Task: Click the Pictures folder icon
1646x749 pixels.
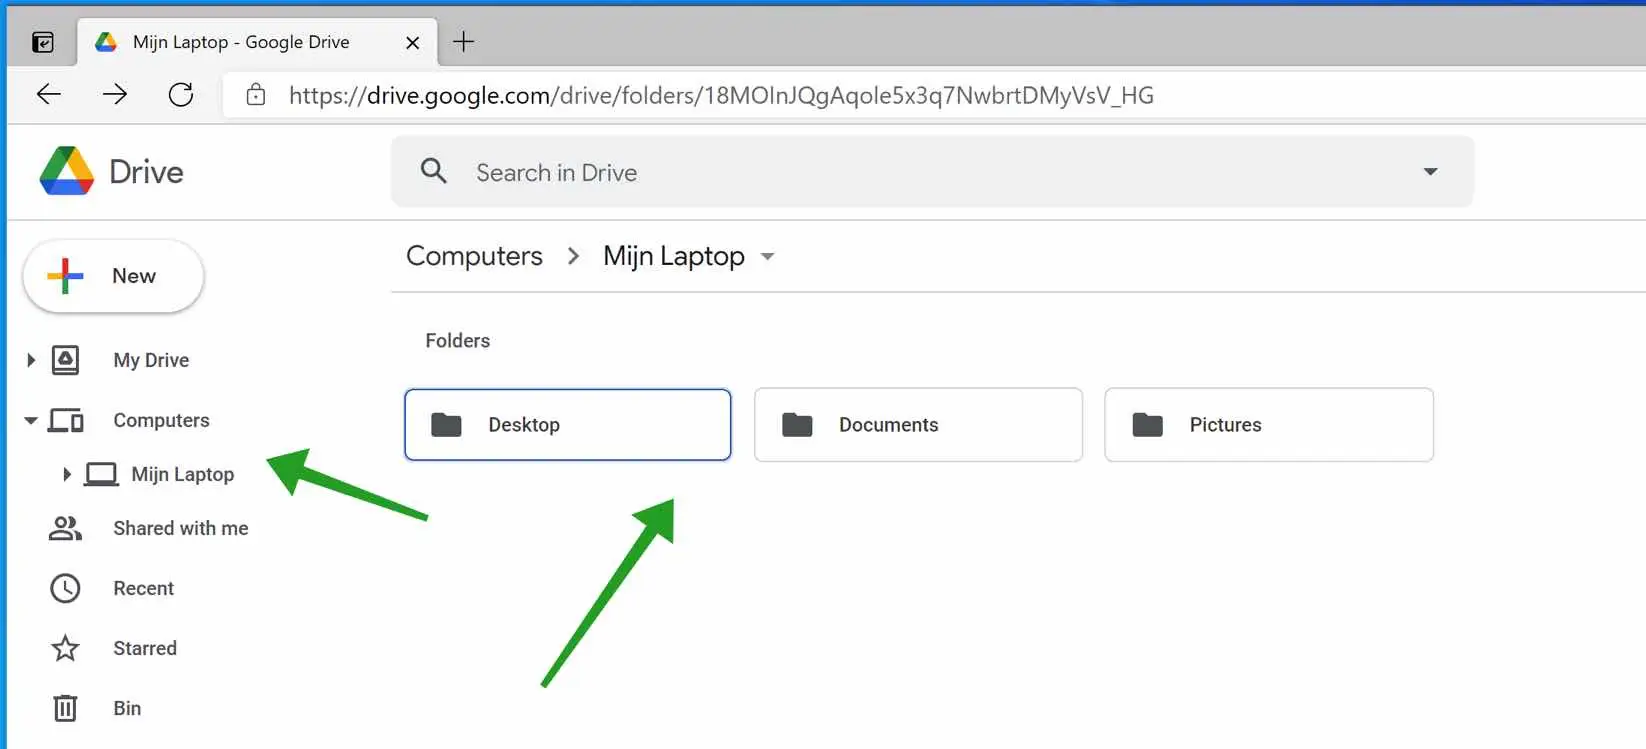Action: (1147, 425)
